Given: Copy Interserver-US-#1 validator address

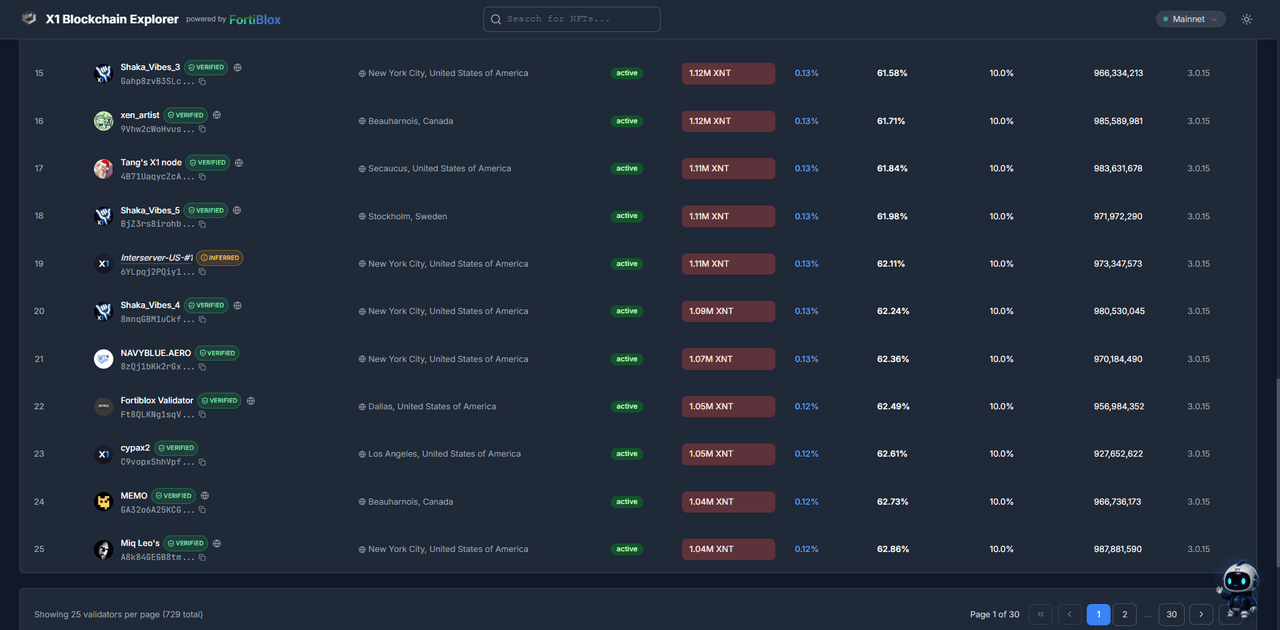Looking at the screenshot, I should click(x=202, y=272).
